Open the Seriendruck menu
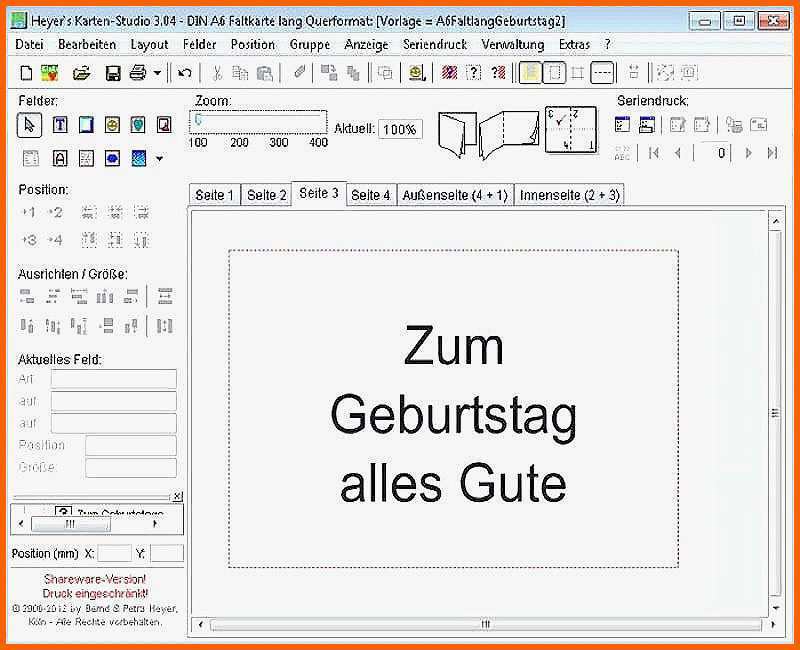800x650 pixels. pyautogui.click(x=435, y=45)
